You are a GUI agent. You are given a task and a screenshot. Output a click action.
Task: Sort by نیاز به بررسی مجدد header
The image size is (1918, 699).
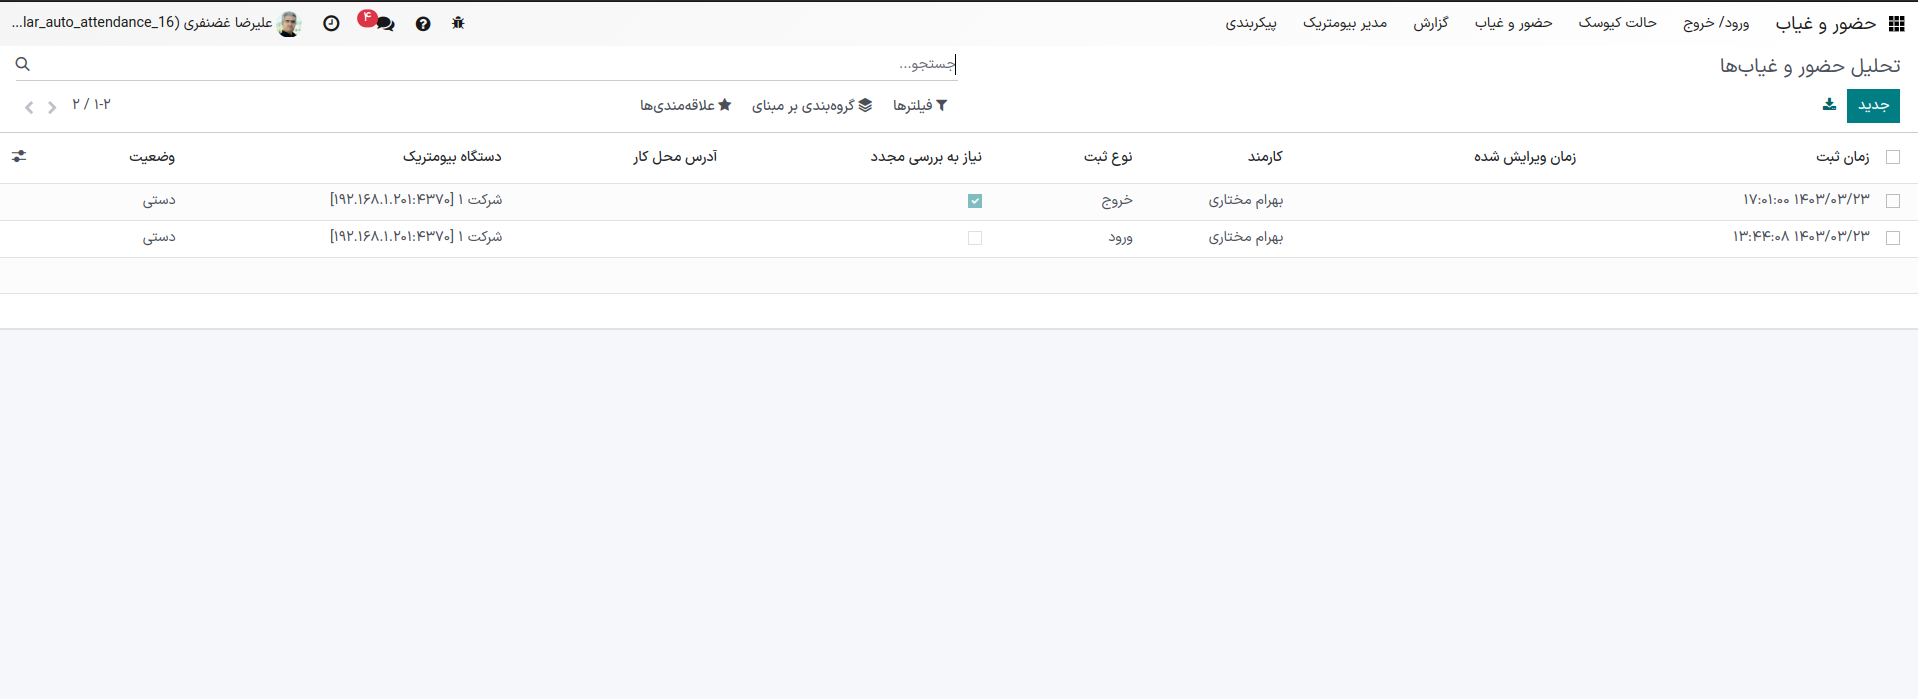pyautogui.click(x=926, y=157)
